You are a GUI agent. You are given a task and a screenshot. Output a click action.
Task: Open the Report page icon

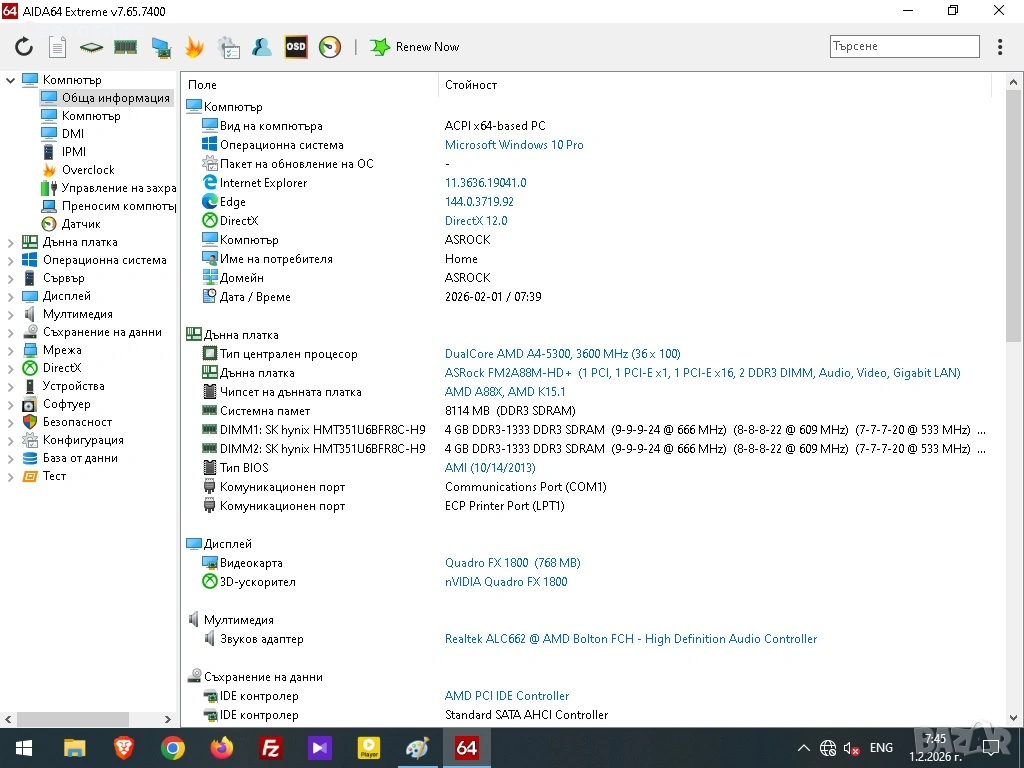[x=58, y=47]
